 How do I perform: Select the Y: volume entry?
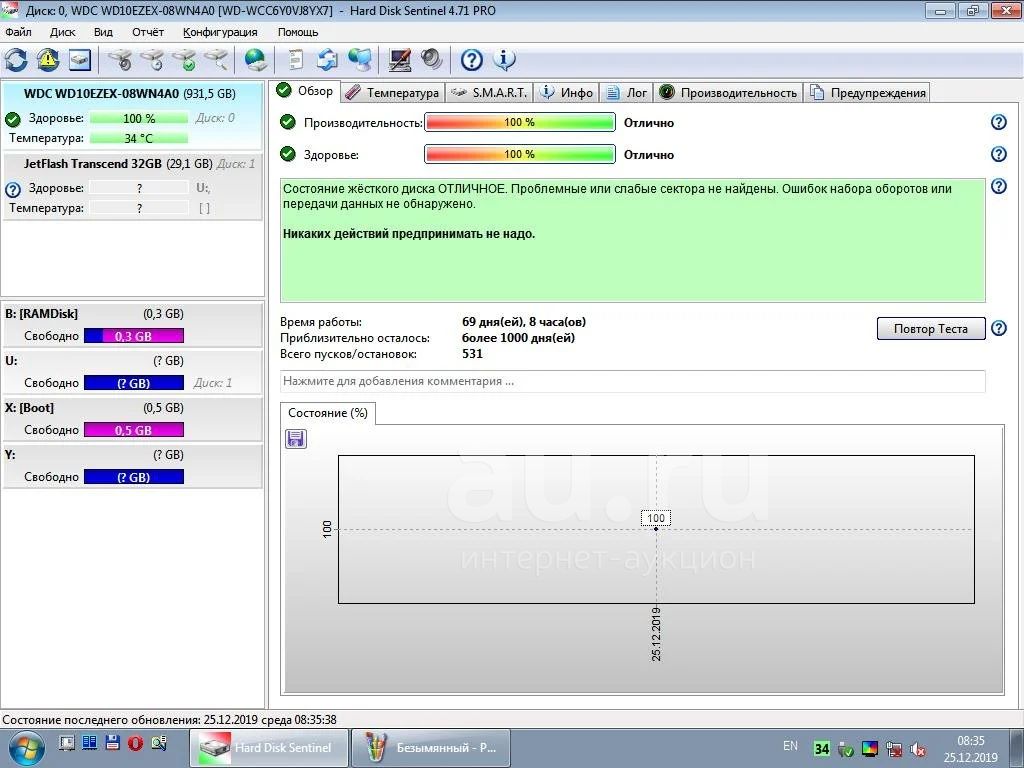tap(133, 466)
